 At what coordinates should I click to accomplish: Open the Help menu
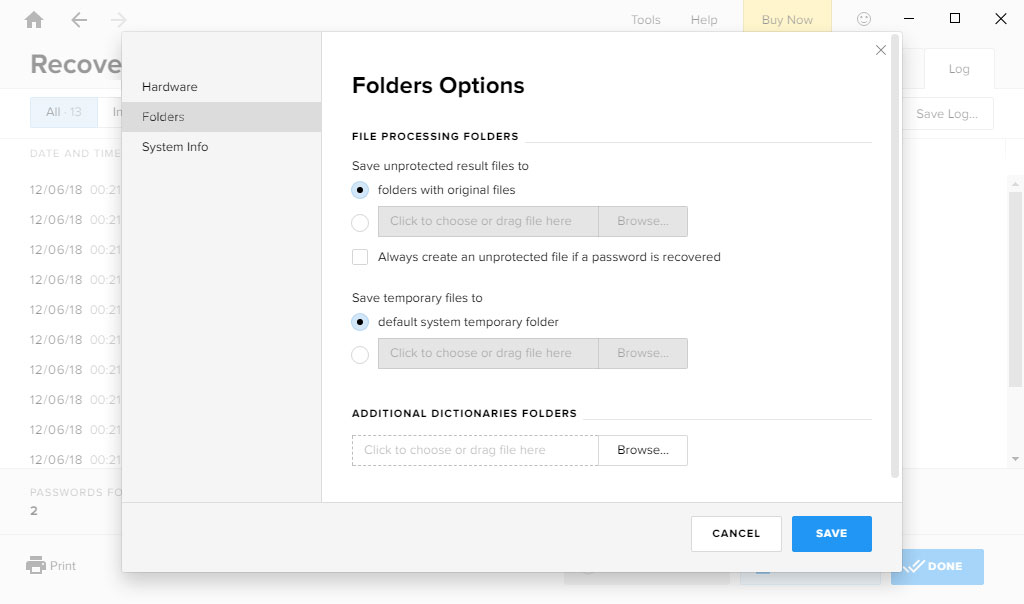coord(704,20)
